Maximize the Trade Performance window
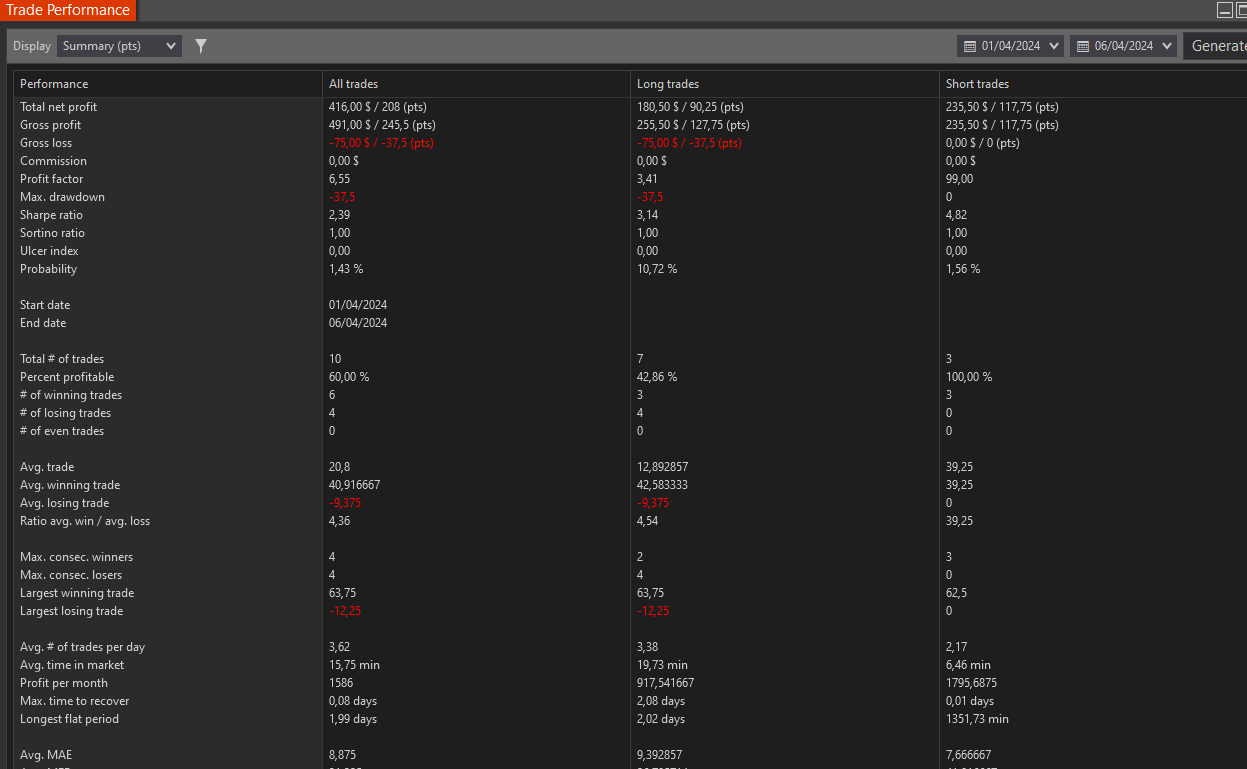 [x=1241, y=10]
